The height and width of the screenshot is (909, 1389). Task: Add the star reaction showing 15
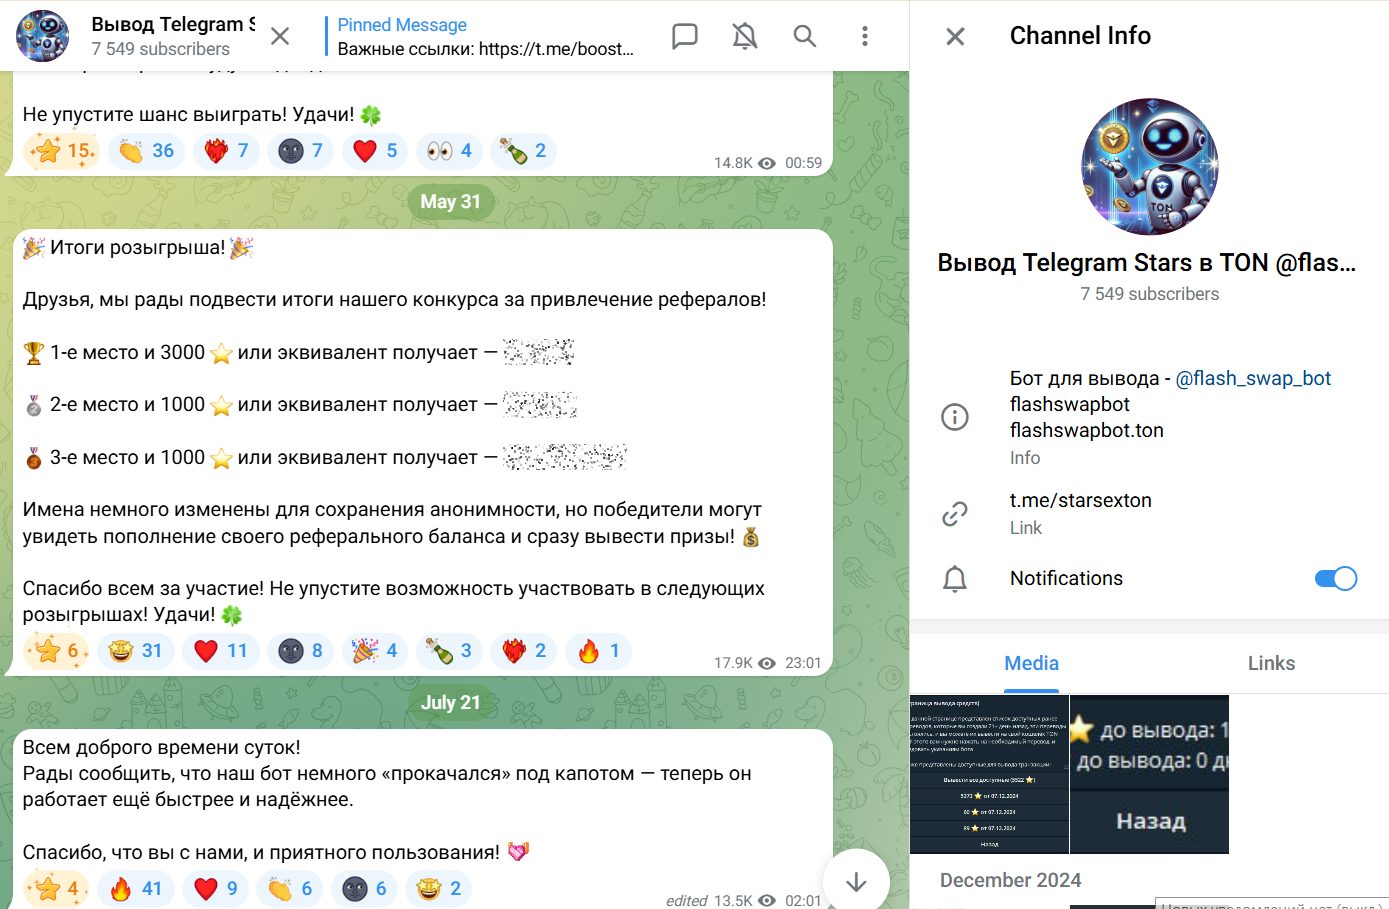pos(62,151)
